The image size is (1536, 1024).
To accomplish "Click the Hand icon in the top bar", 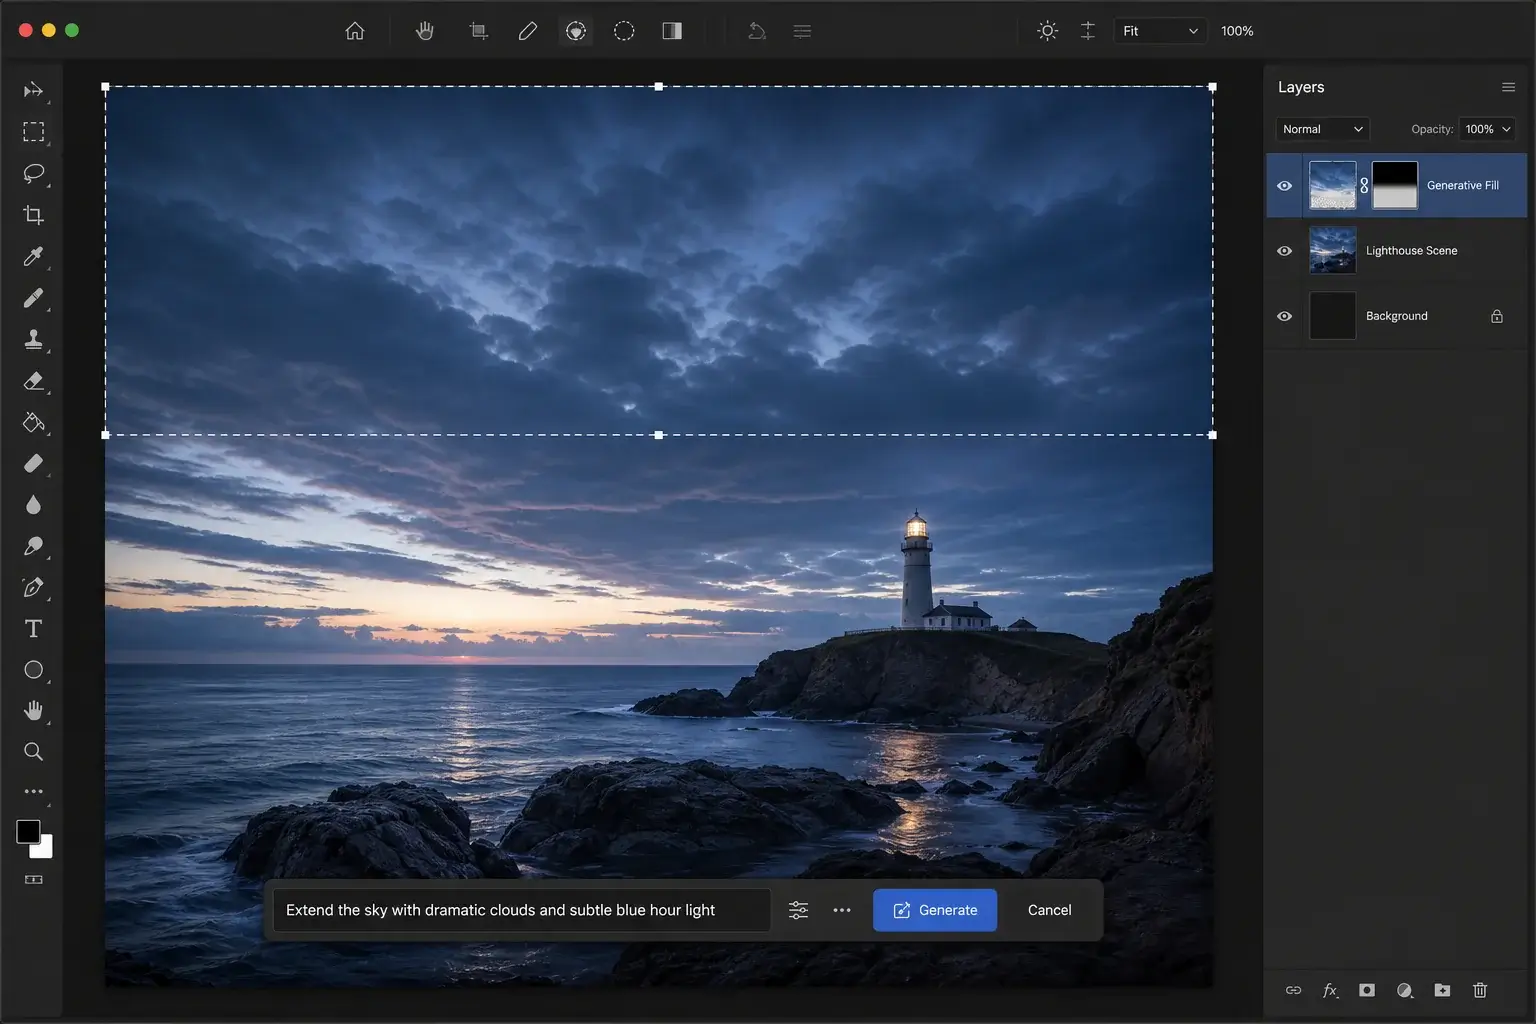I will pos(425,31).
